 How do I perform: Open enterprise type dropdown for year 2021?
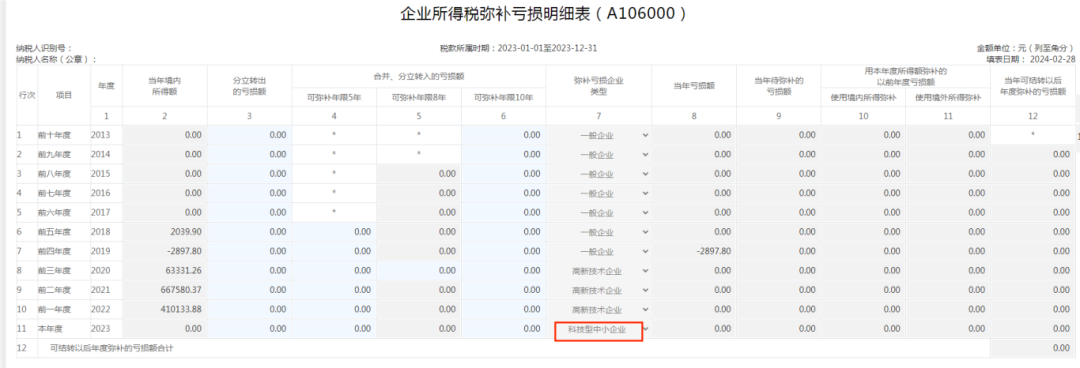[x=599, y=289]
